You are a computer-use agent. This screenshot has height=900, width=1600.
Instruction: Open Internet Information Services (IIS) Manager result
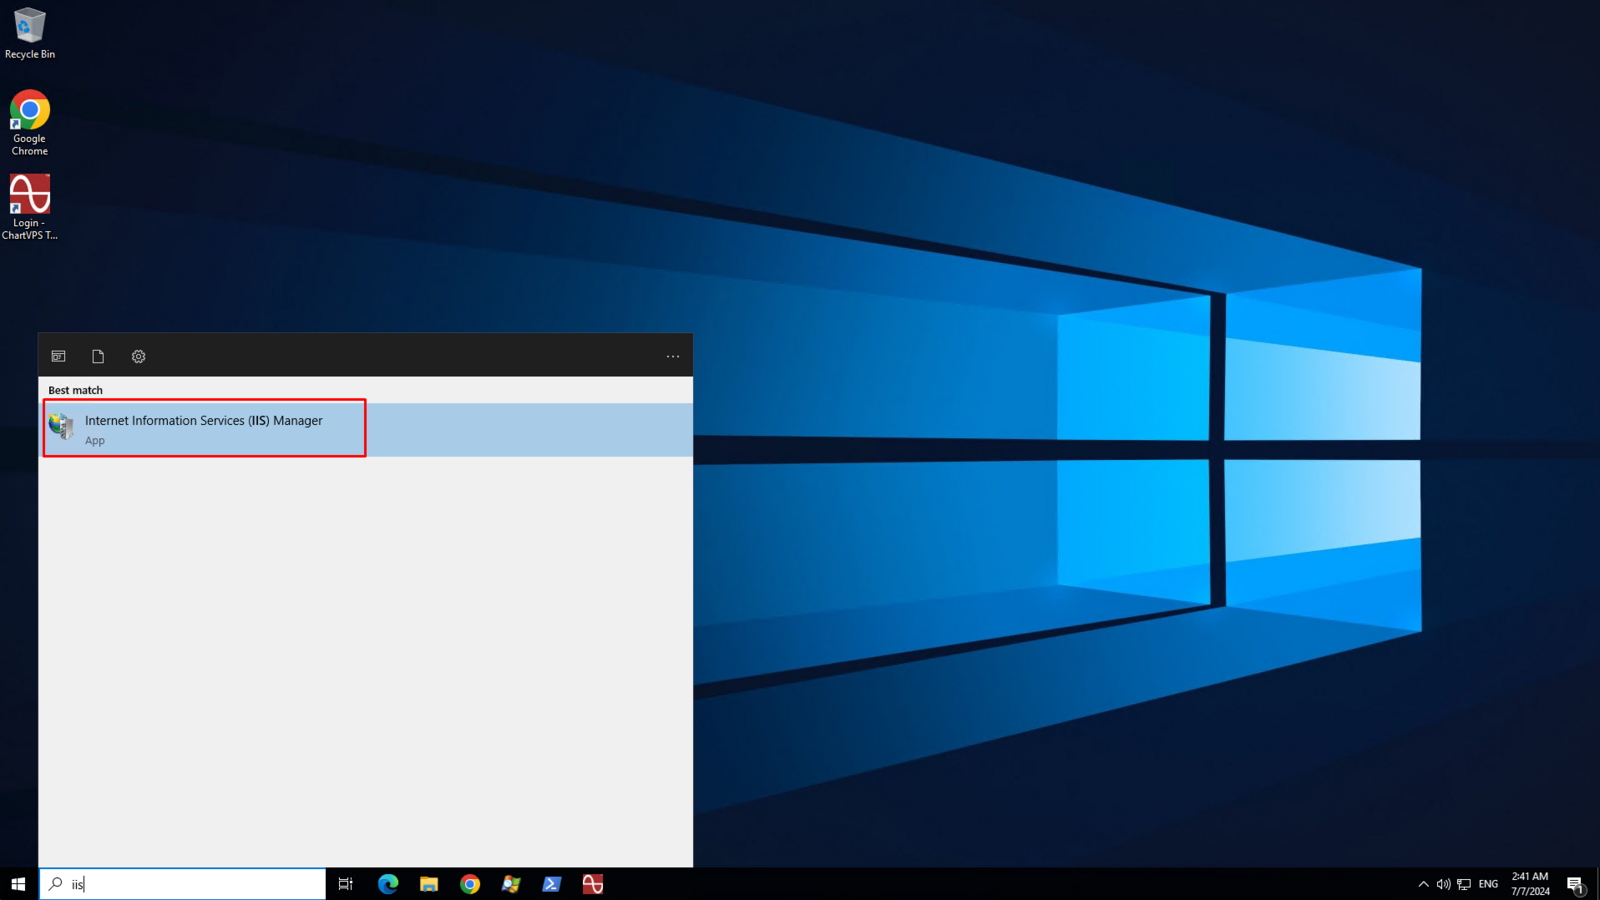(x=204, y=429)
